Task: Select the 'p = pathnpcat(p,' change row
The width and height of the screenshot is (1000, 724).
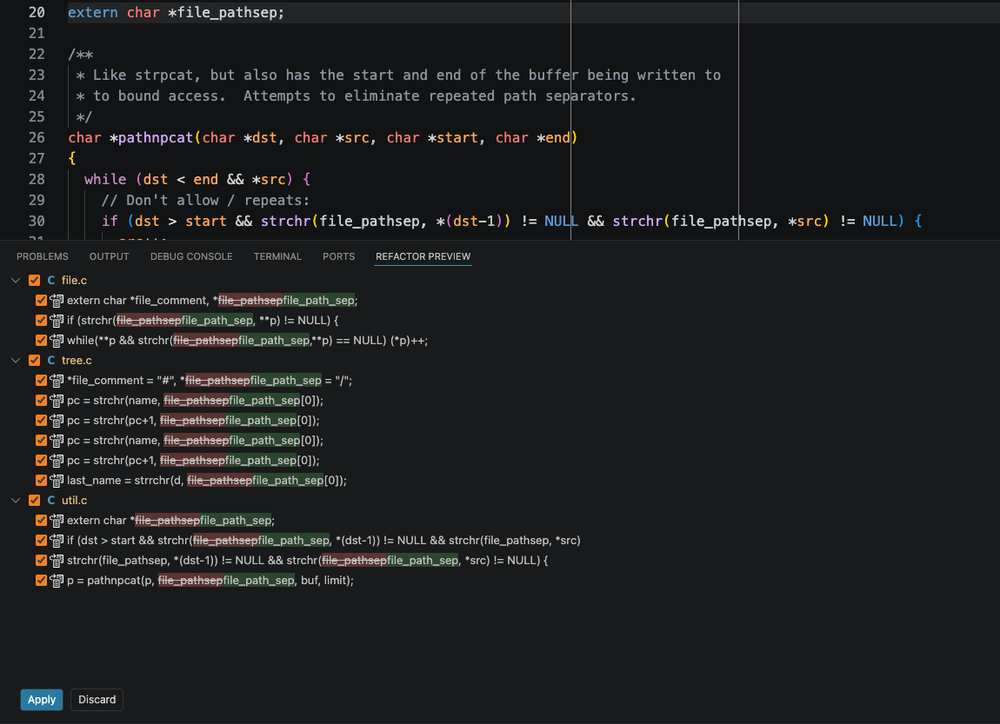Action: pos(210,580)
